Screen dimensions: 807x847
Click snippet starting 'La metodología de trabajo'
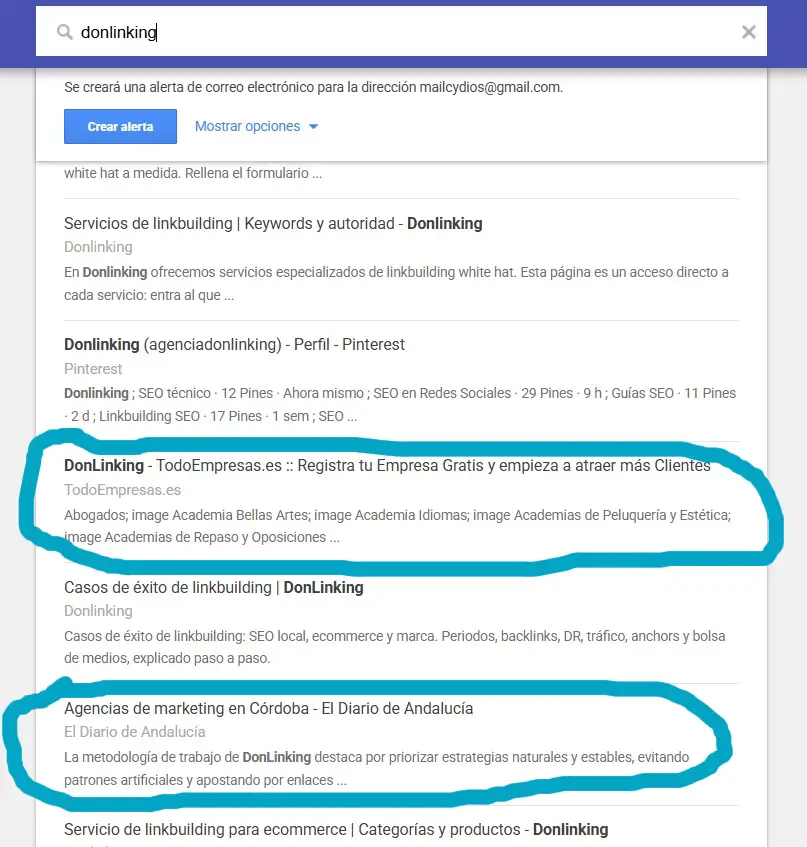click(x=376, y=769)
